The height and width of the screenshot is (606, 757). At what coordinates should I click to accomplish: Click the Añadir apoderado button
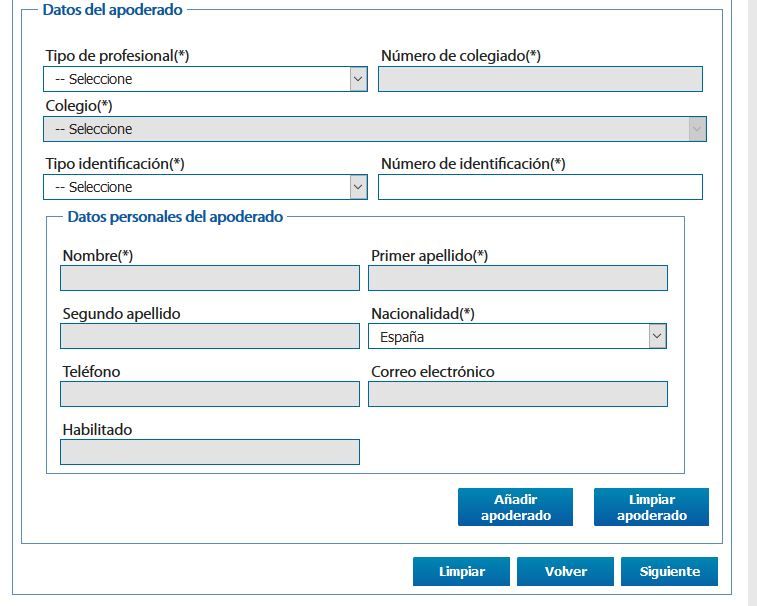point(516,507)
